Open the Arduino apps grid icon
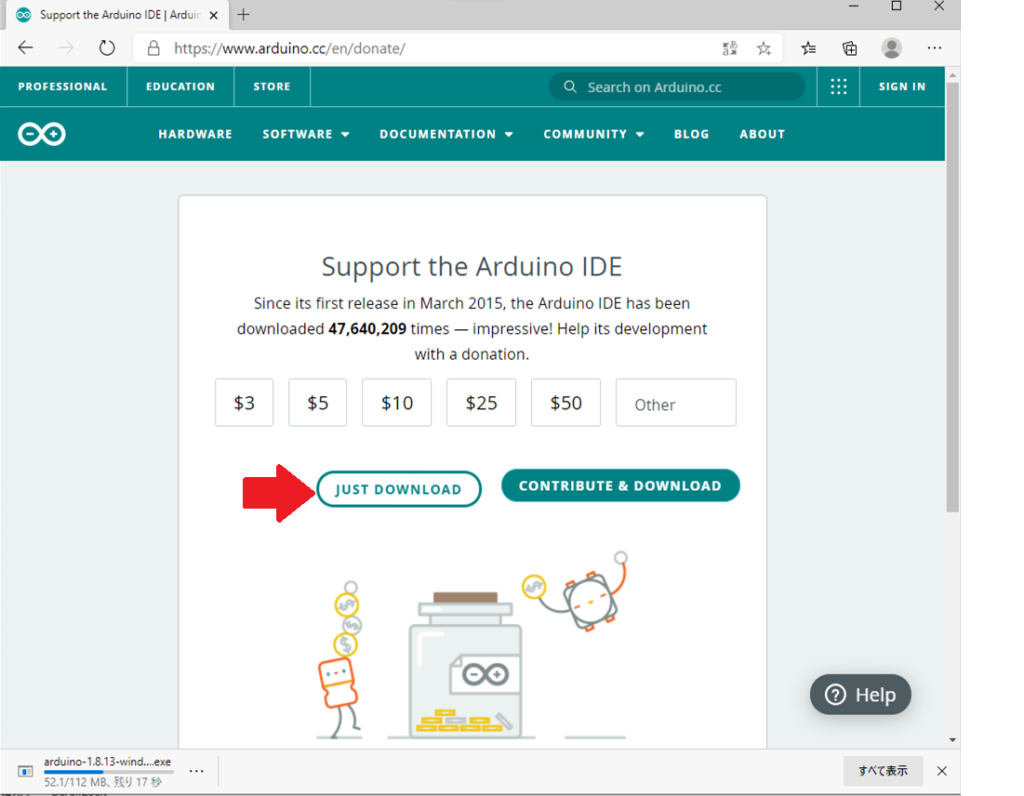The width and height of the screenshot is (1024, 796). click(839, 86)
